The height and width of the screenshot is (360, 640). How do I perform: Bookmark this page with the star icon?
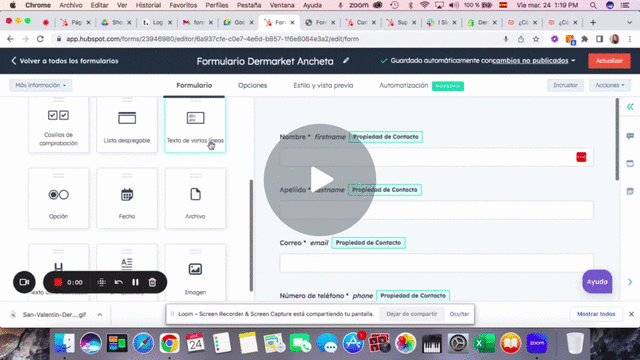(x=536, y=39)
